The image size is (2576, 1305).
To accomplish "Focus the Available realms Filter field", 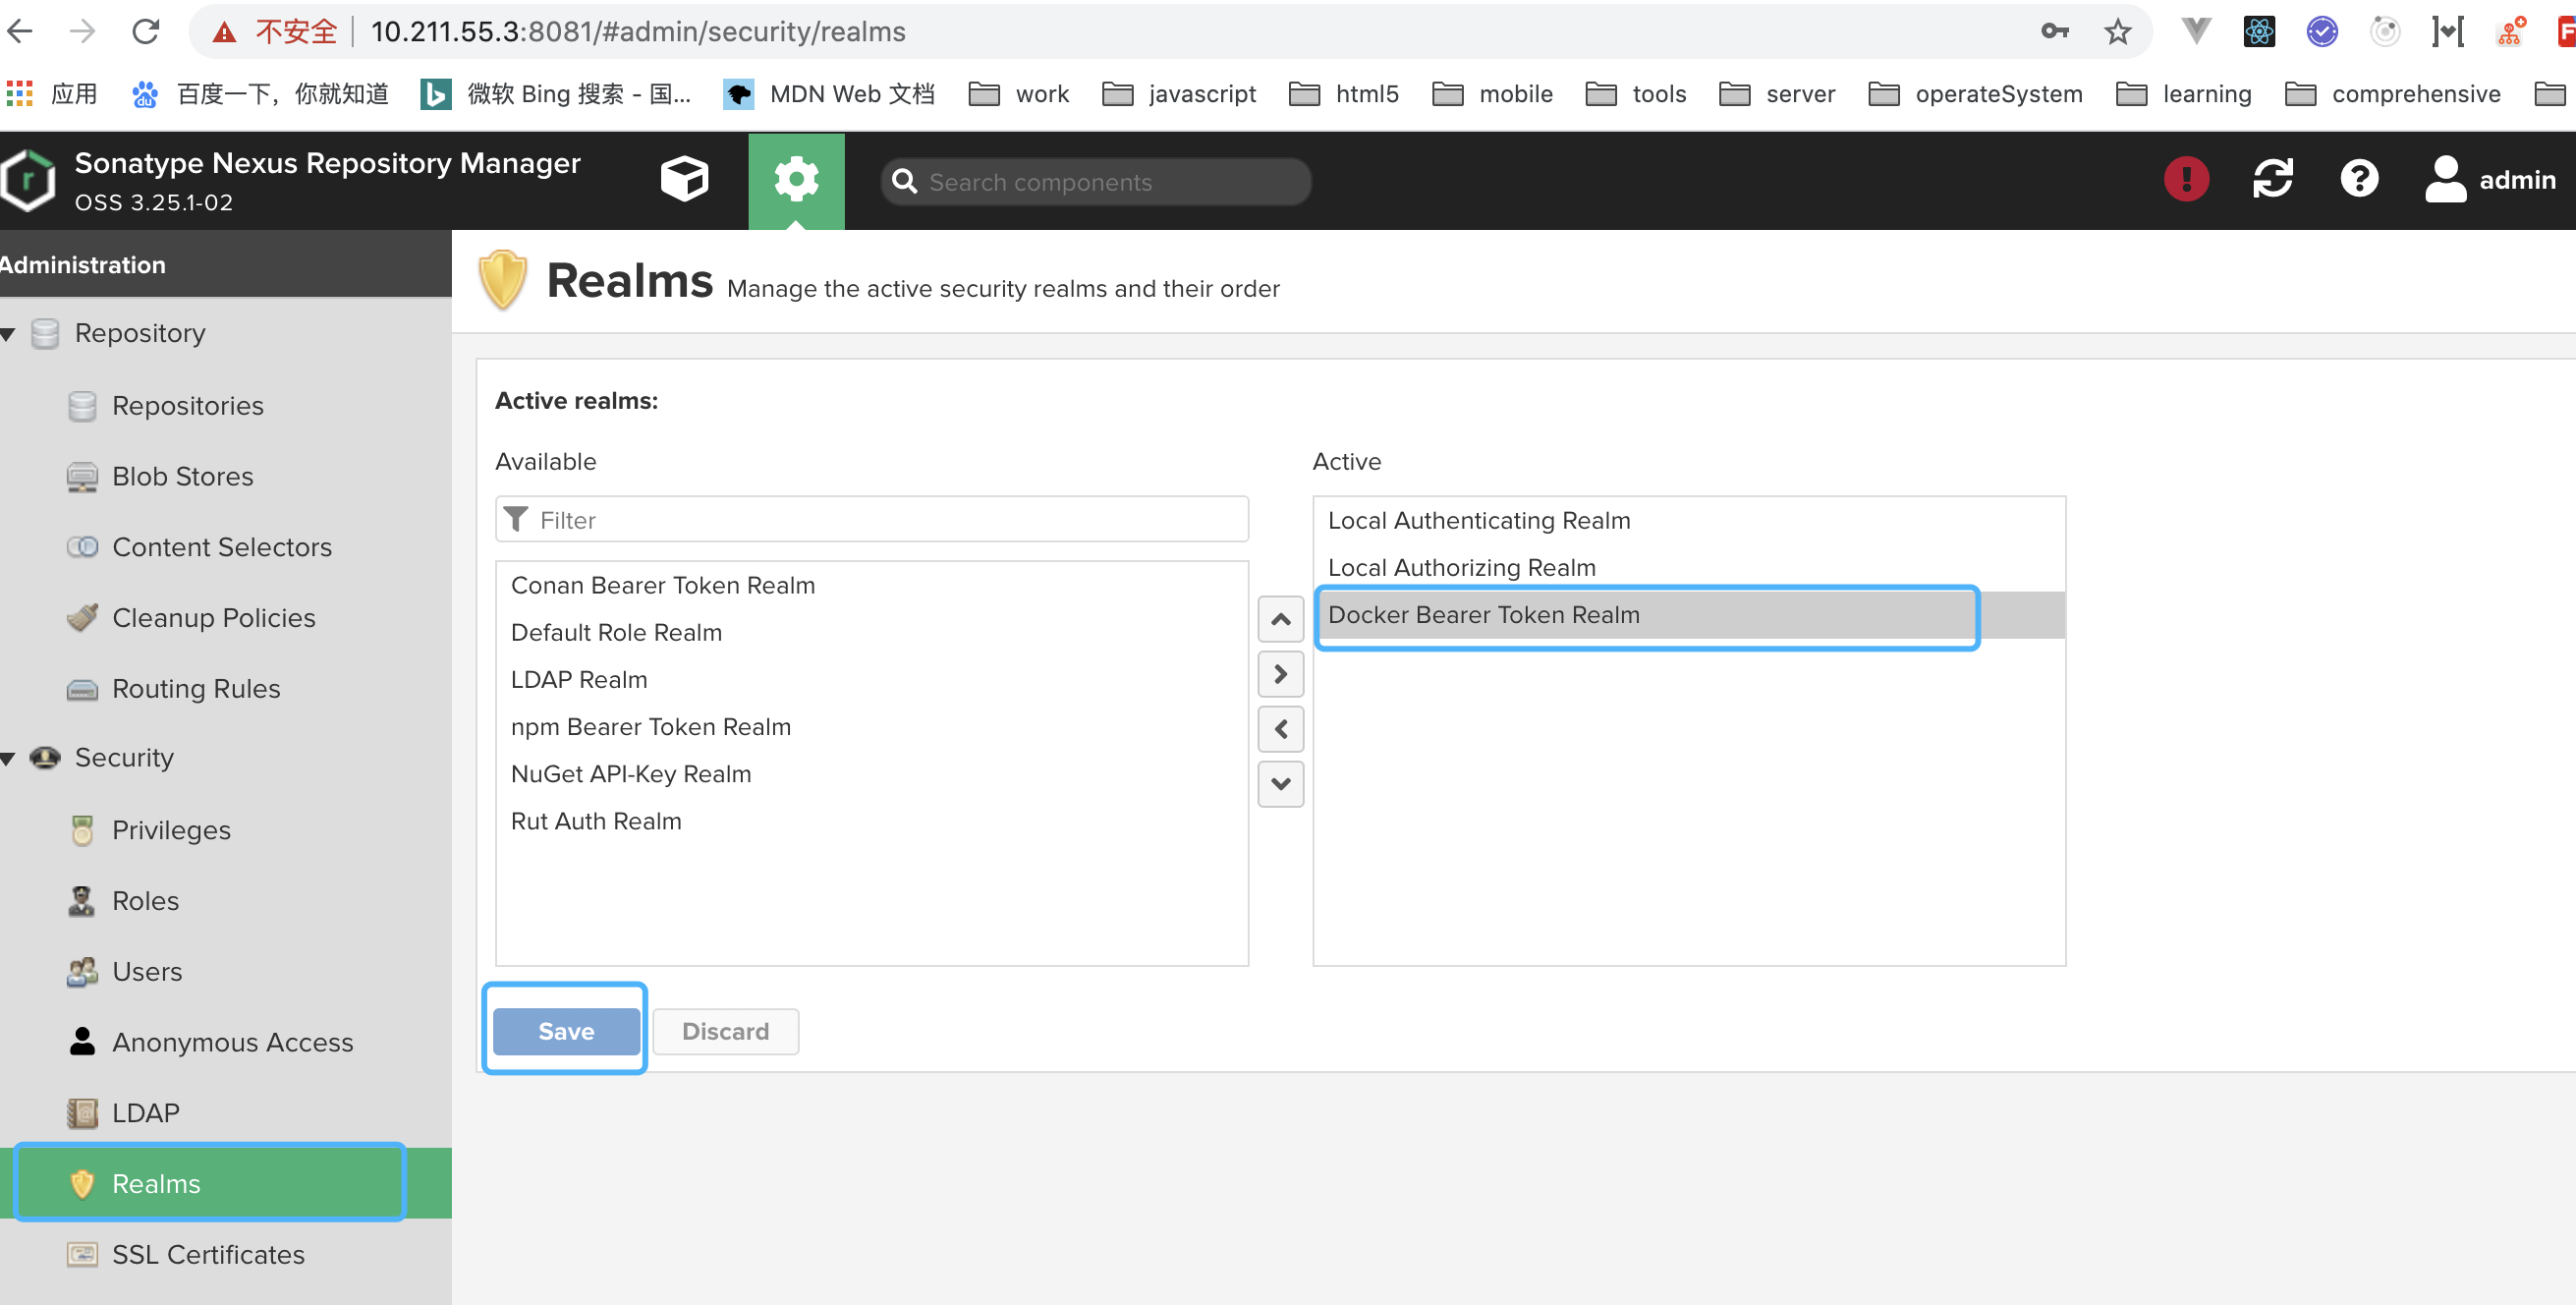I will point(872,520).
